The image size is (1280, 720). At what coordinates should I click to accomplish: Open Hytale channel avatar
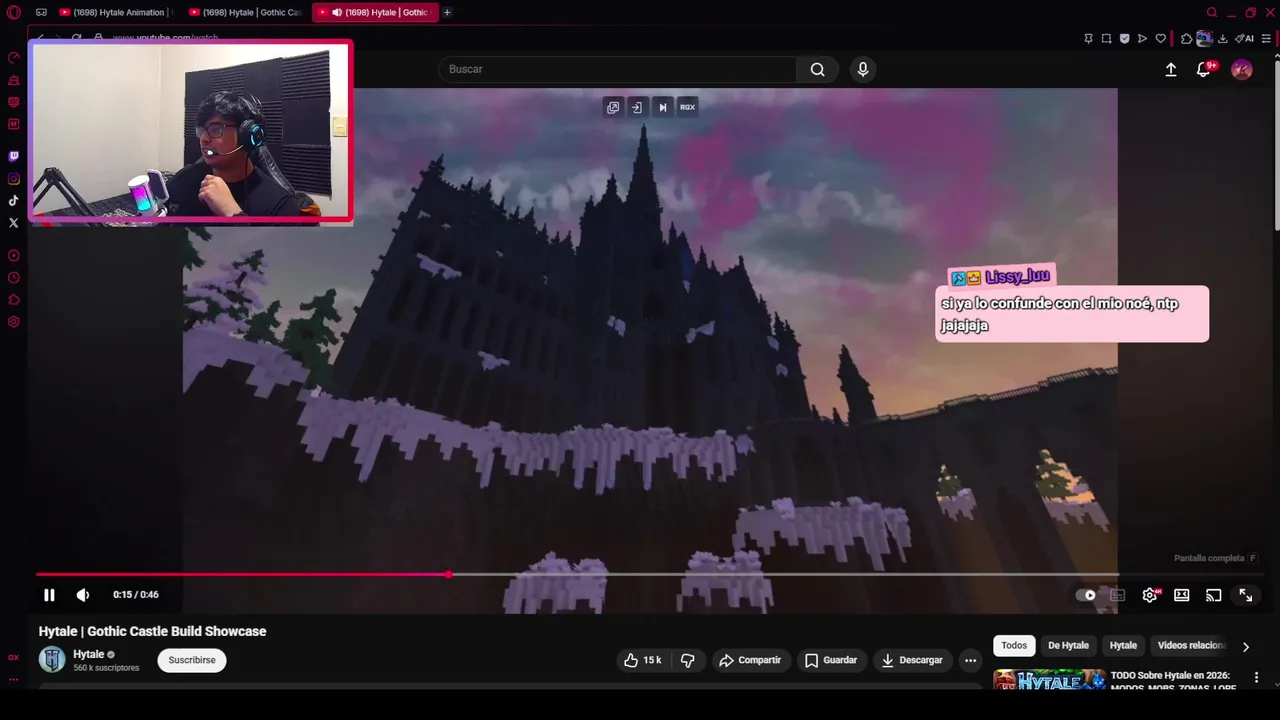pyautogui.click(x=52, y=659)
